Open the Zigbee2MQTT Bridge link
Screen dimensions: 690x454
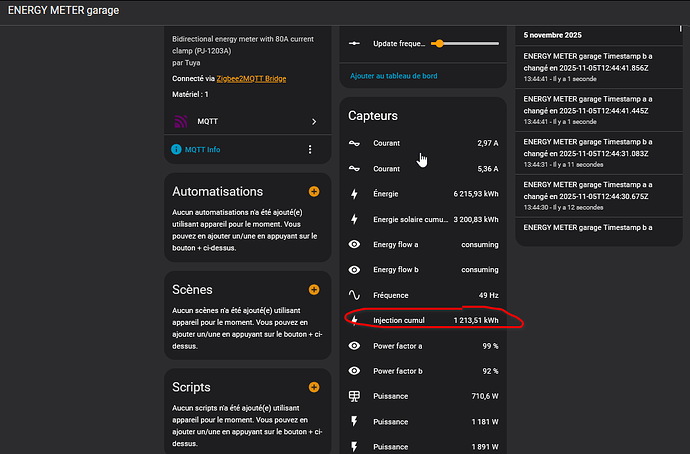point(251,77)
